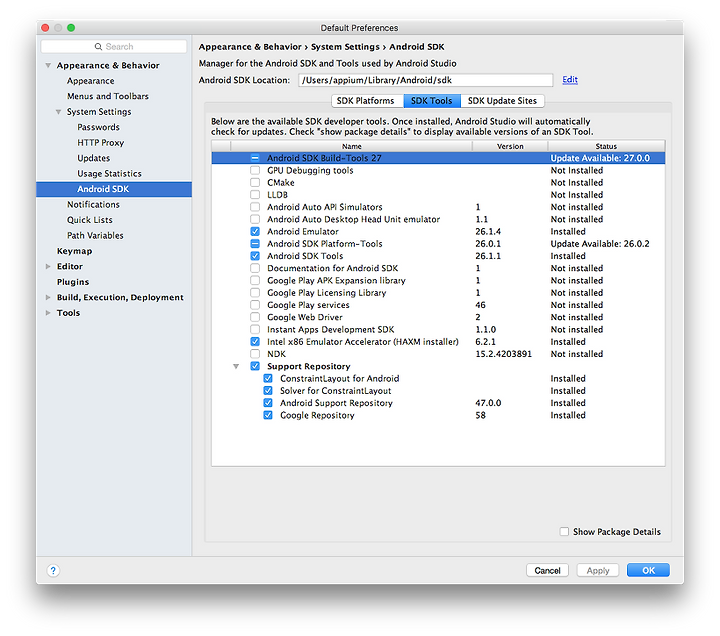Click the Android SDK Location path field
The width and height of the screenshot is (720, 636).
point(426,80)
